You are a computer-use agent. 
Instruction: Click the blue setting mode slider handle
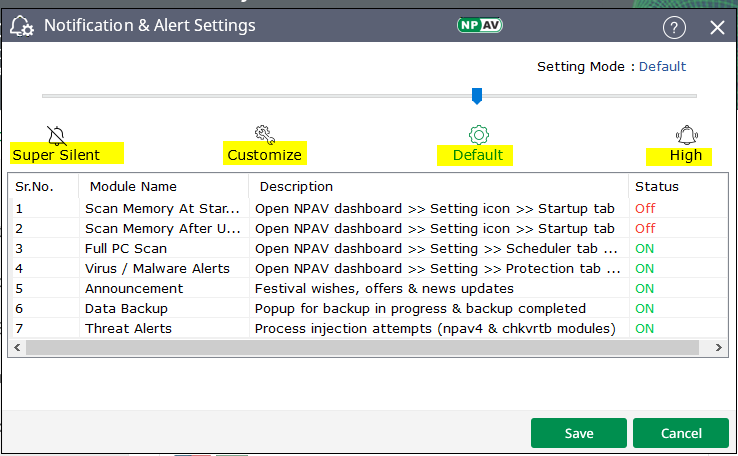tap(477, 96)
